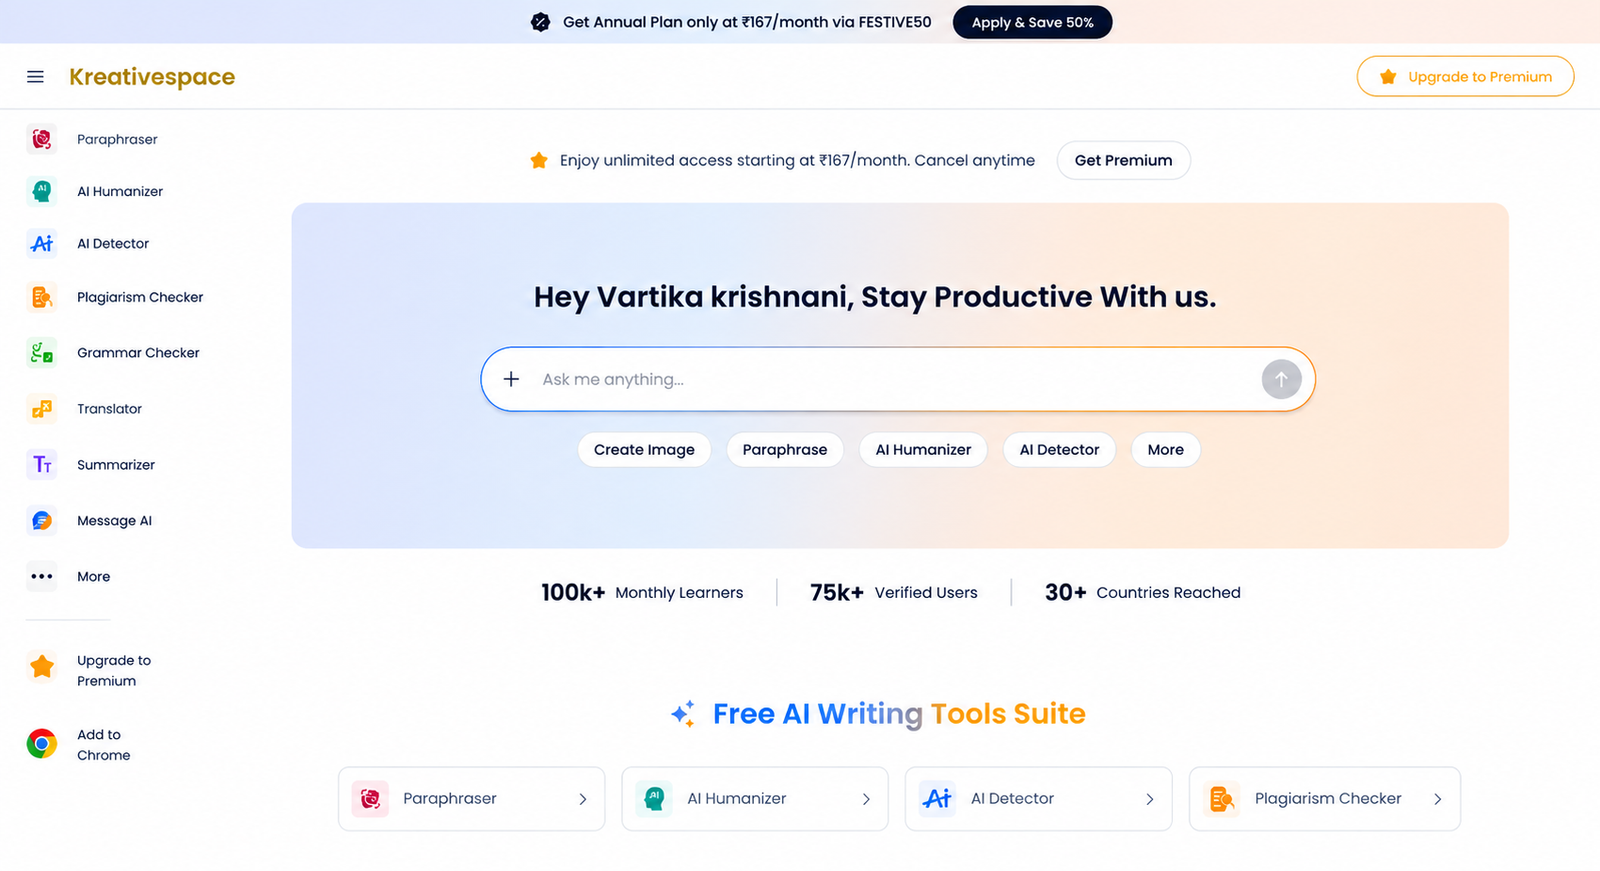
Task: Click the AI Humanizer card icon in tools suite
Action: (654, 798)
